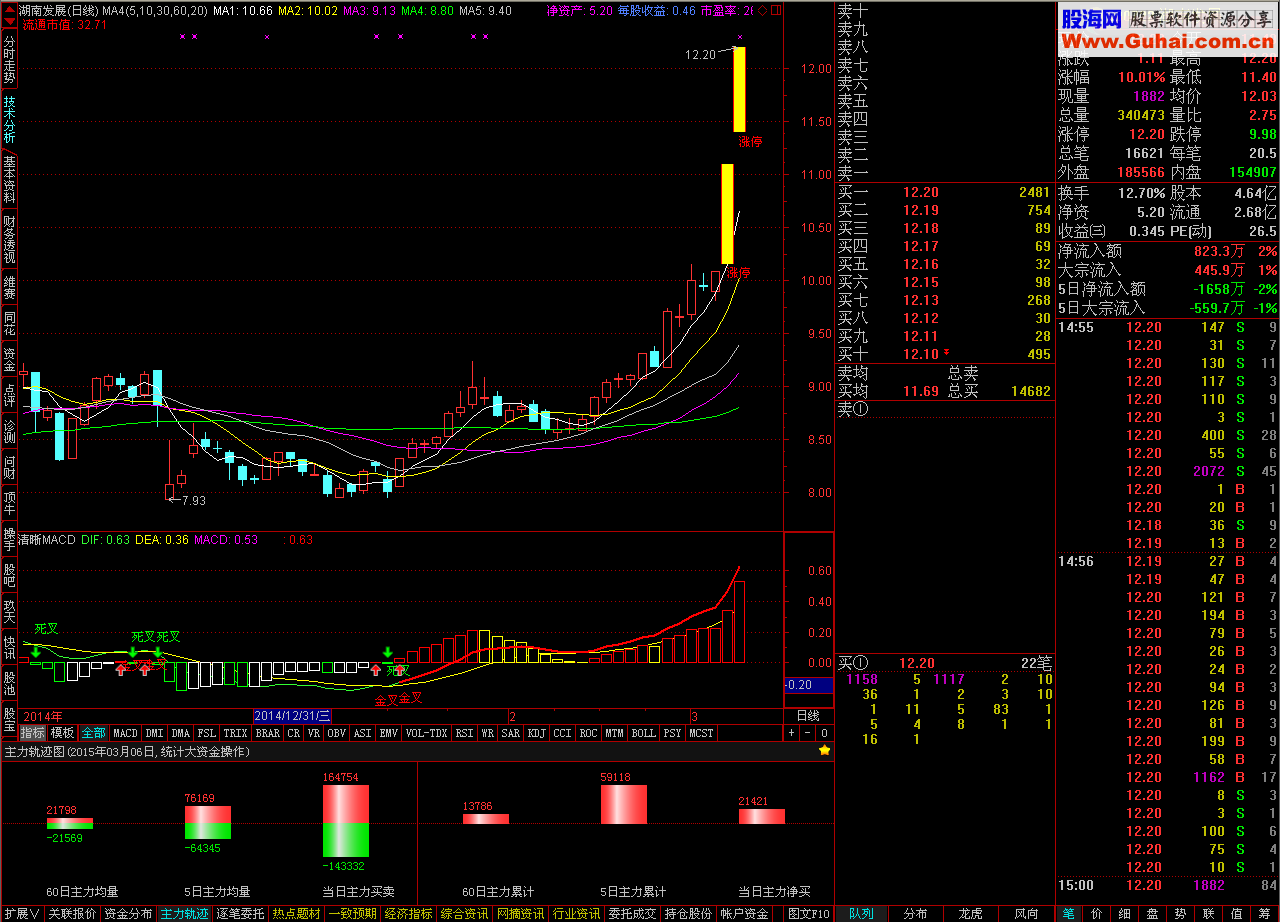Open the 一致预期 bottom tab
Image resolution: width=1280 pixels, height=922 pixels.
click(x=352, y=914)
